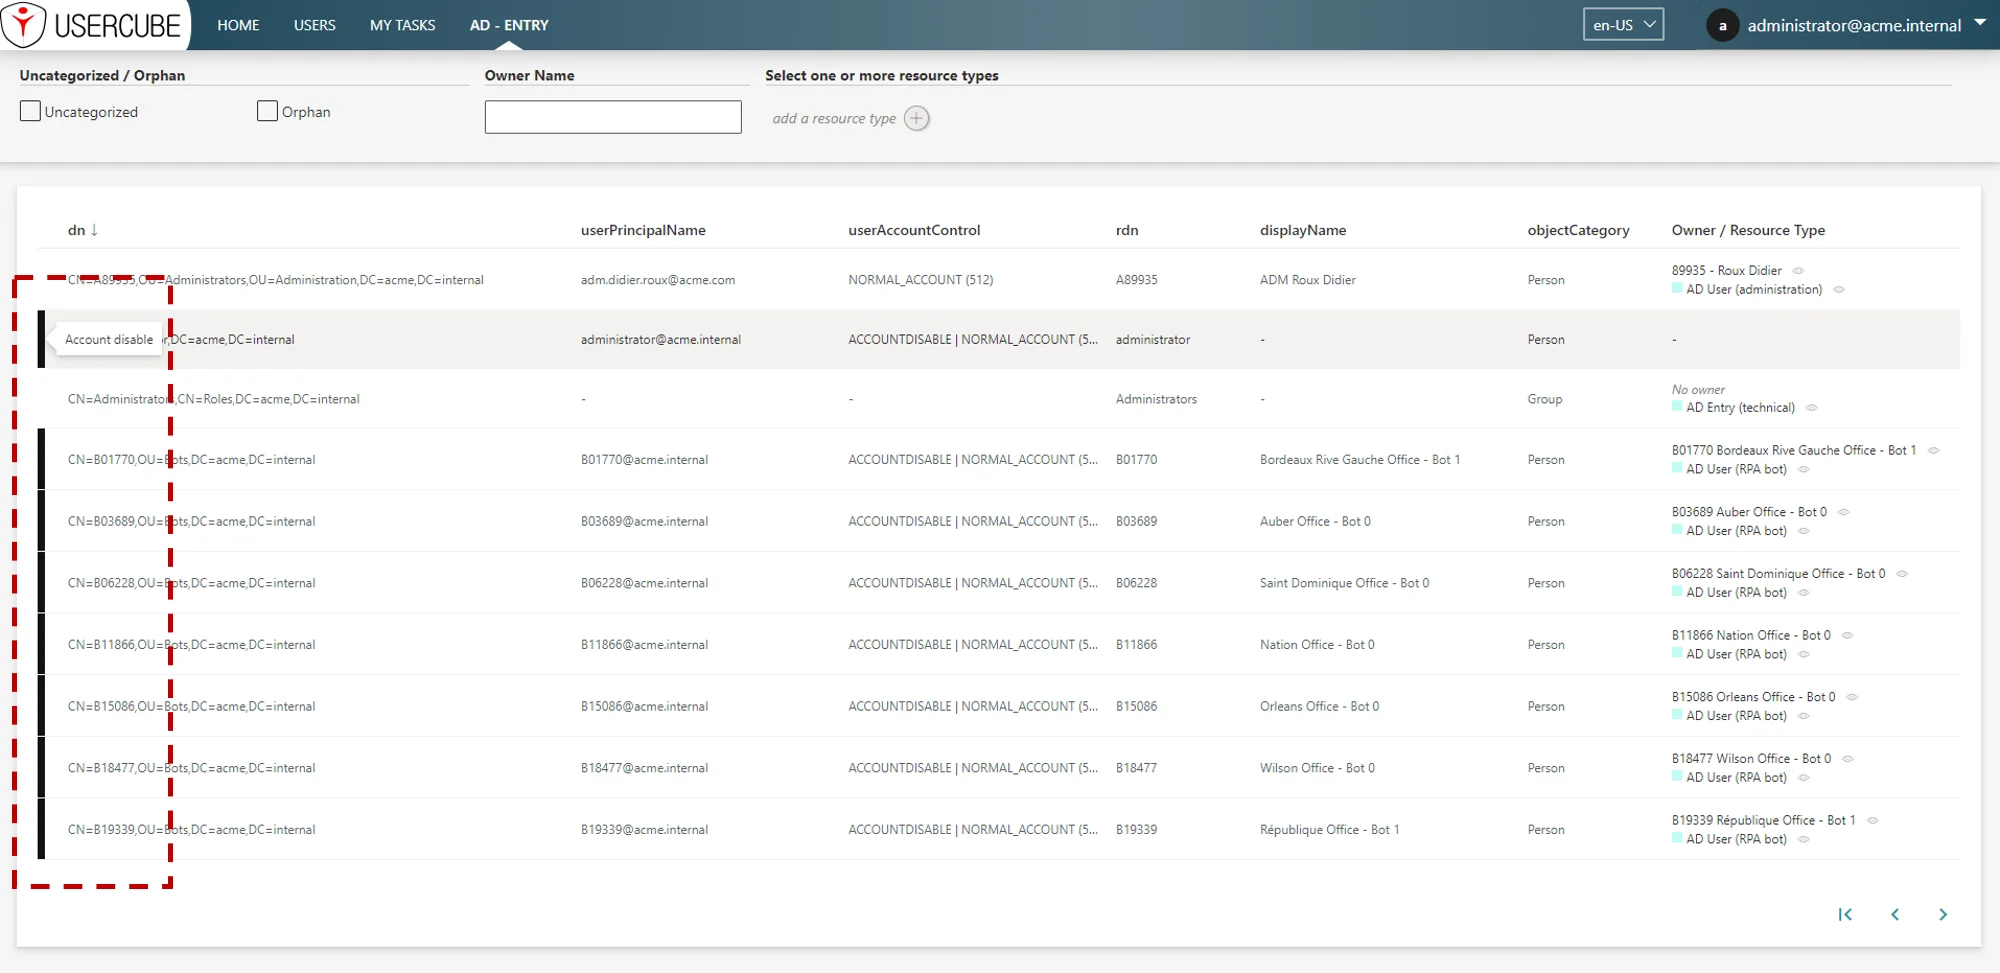Go to the previous results page

[1894, 914]
